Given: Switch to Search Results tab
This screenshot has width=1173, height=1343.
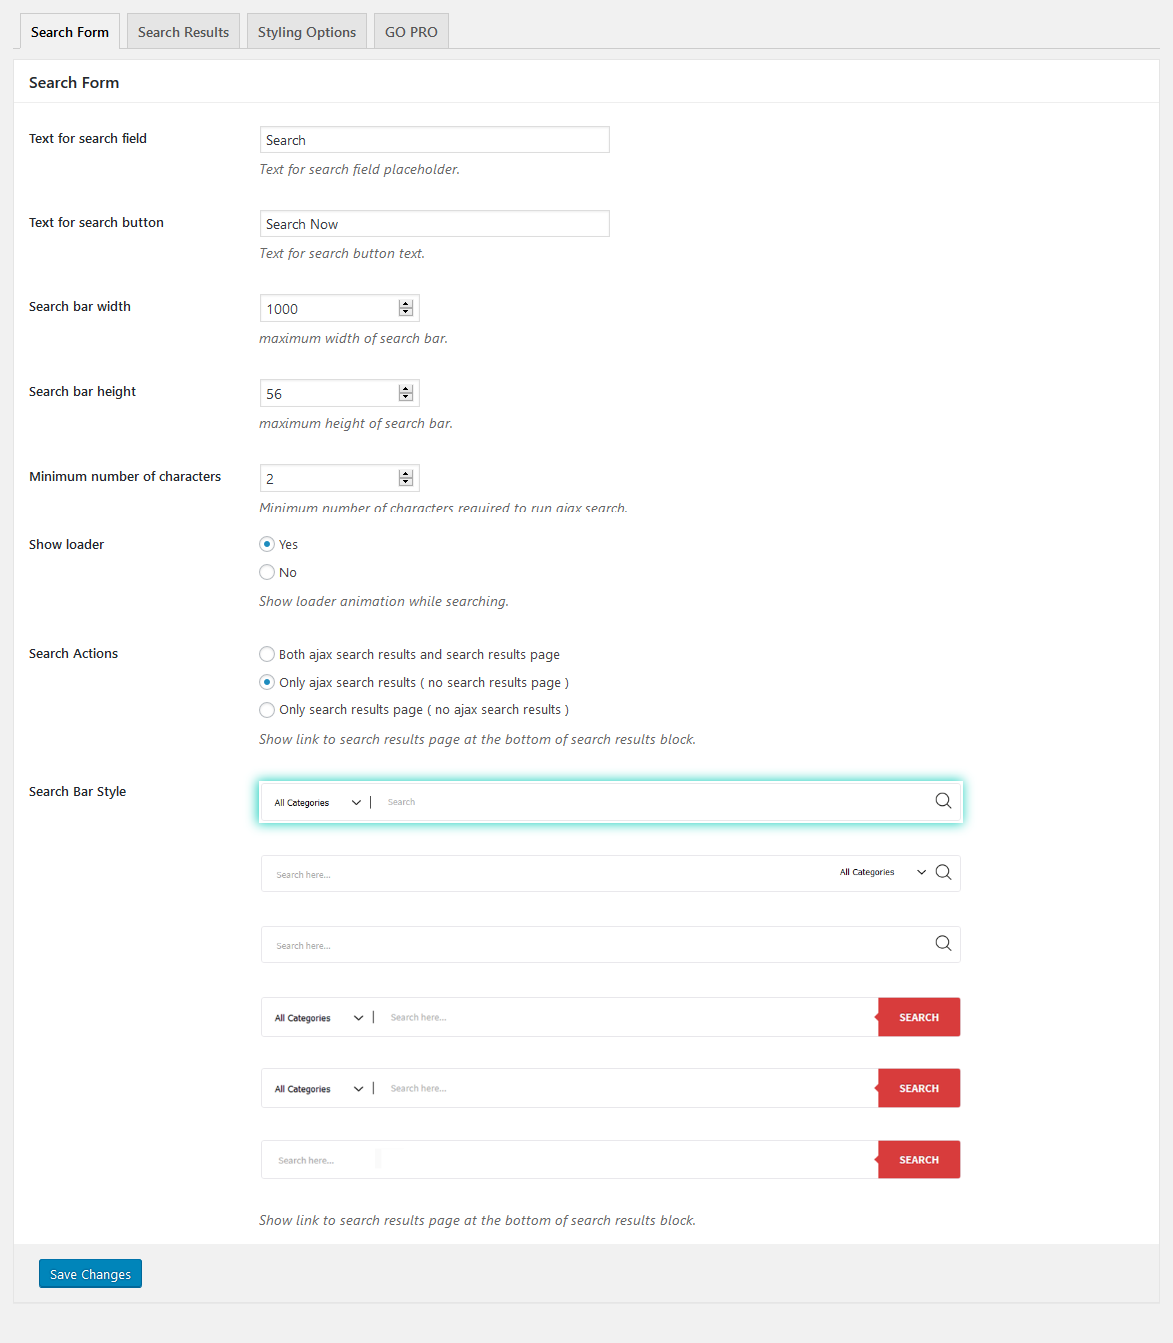Looking at the screenshot, I should point(183,32).
